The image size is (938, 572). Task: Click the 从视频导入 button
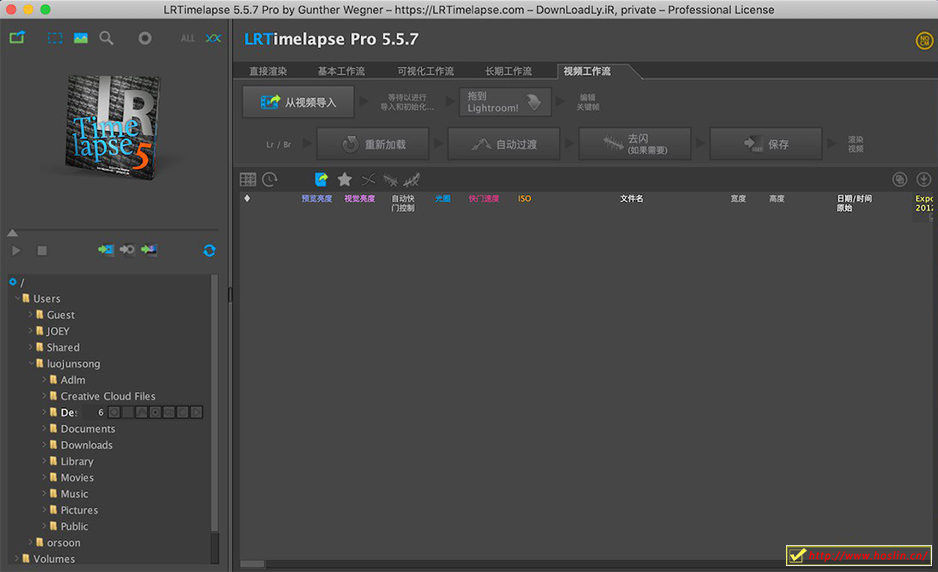tap(298, 102)
